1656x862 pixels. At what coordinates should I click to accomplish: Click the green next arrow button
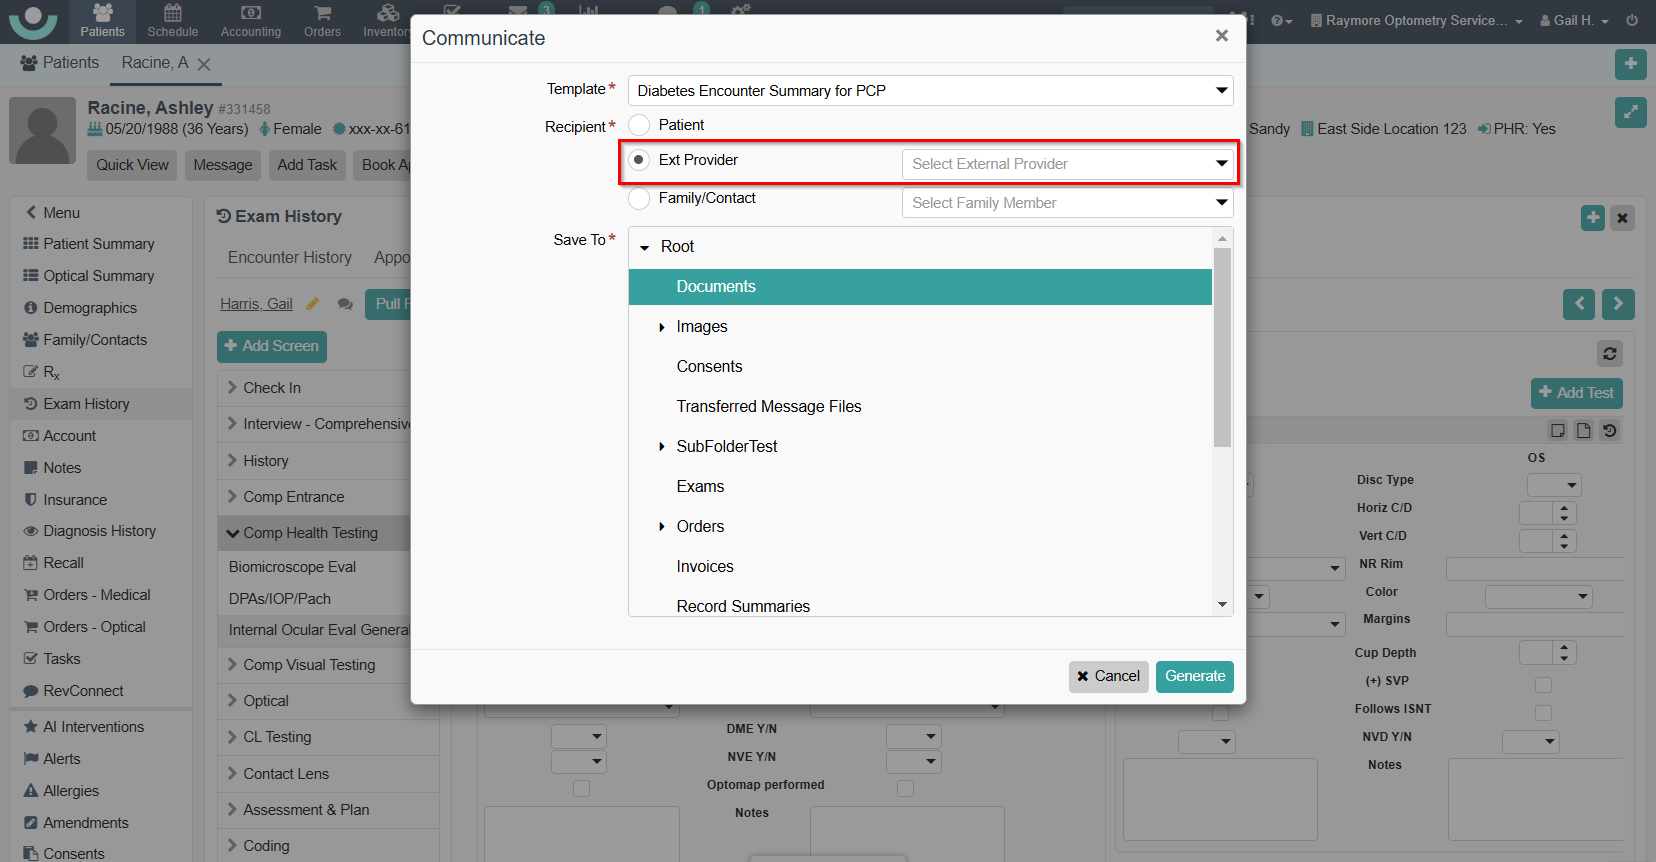pos(1617,304)
